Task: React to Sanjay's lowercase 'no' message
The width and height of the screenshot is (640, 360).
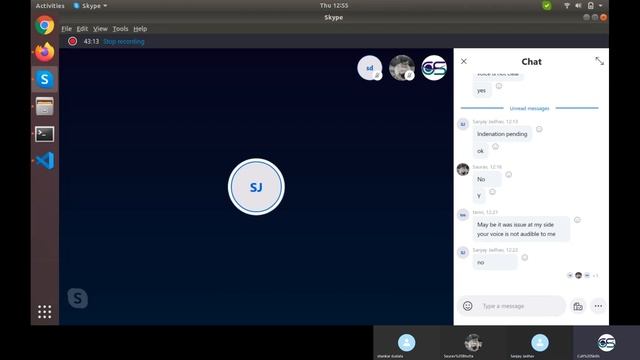Action: pyautogui.click(x=525, y=258)
